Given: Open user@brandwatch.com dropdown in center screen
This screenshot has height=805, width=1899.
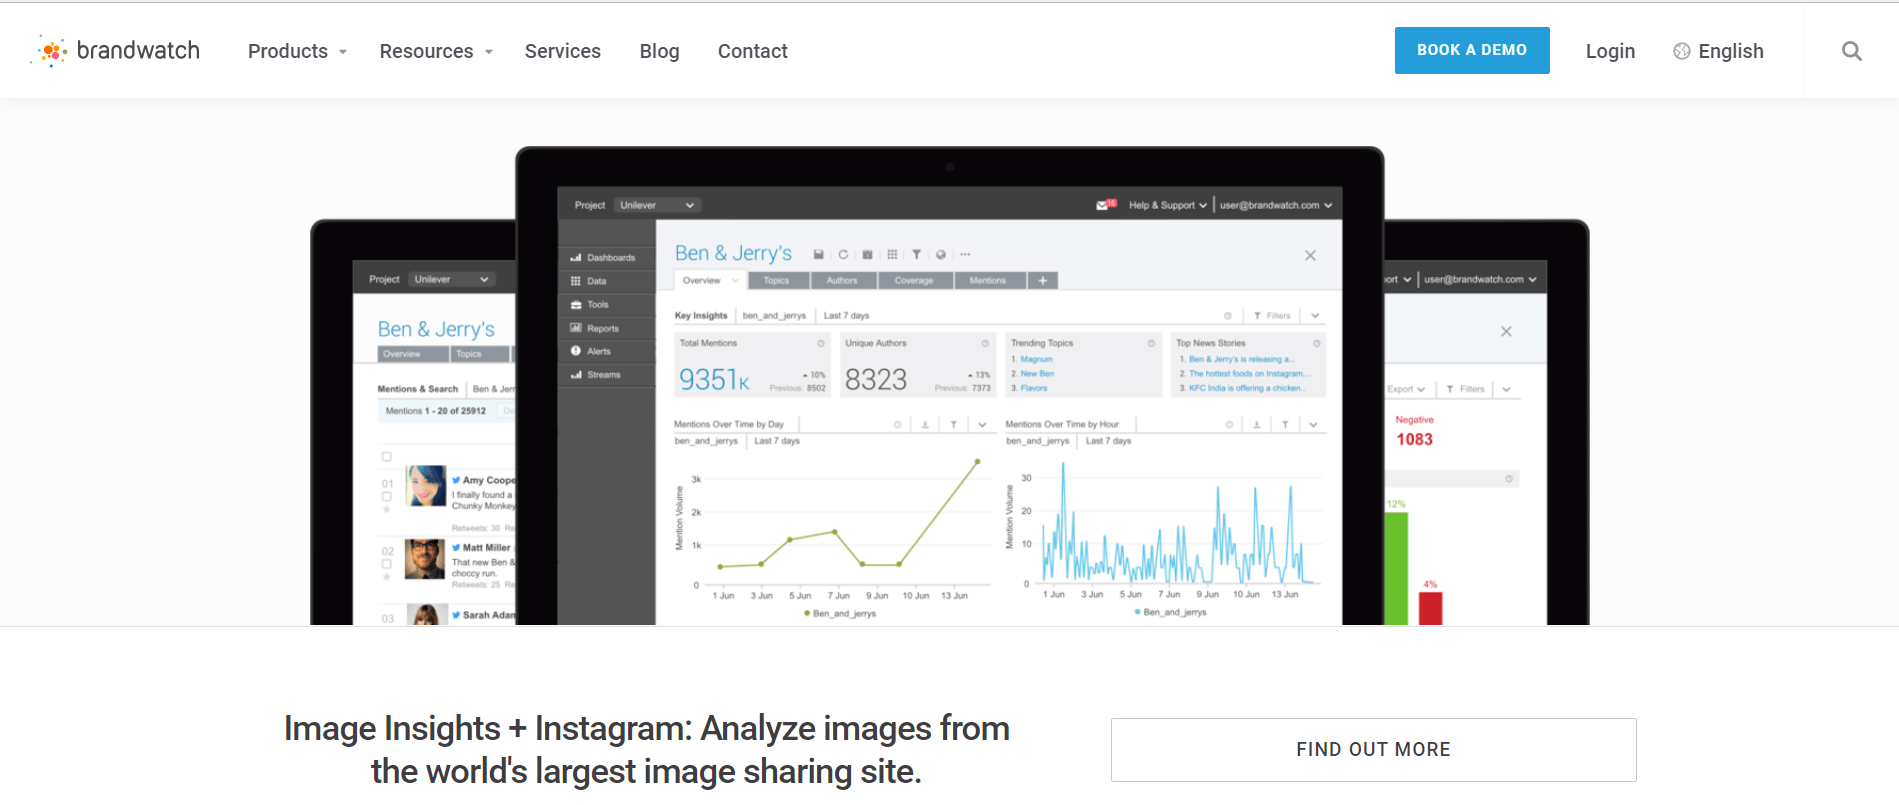Looking at the screenshot, I should point(1276,205).
